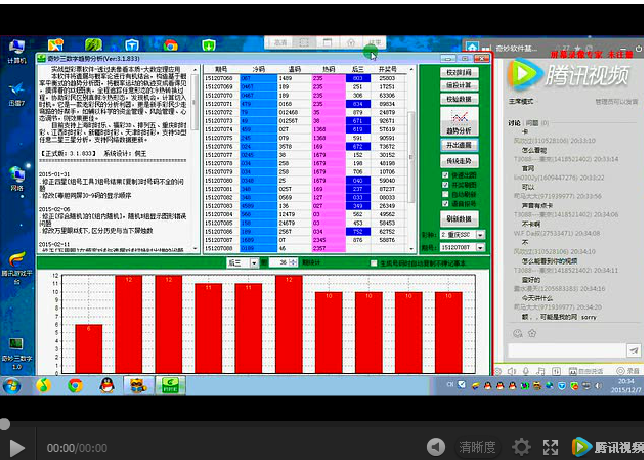Screen dimensions: 644x460
Task: Toggle the first checkbox in green panel
Action: (447, 175)
